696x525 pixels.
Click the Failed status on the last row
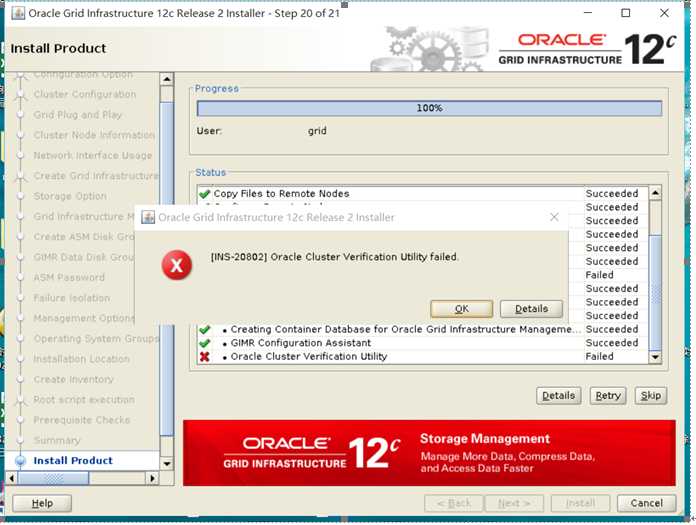(x=599, y=356)
